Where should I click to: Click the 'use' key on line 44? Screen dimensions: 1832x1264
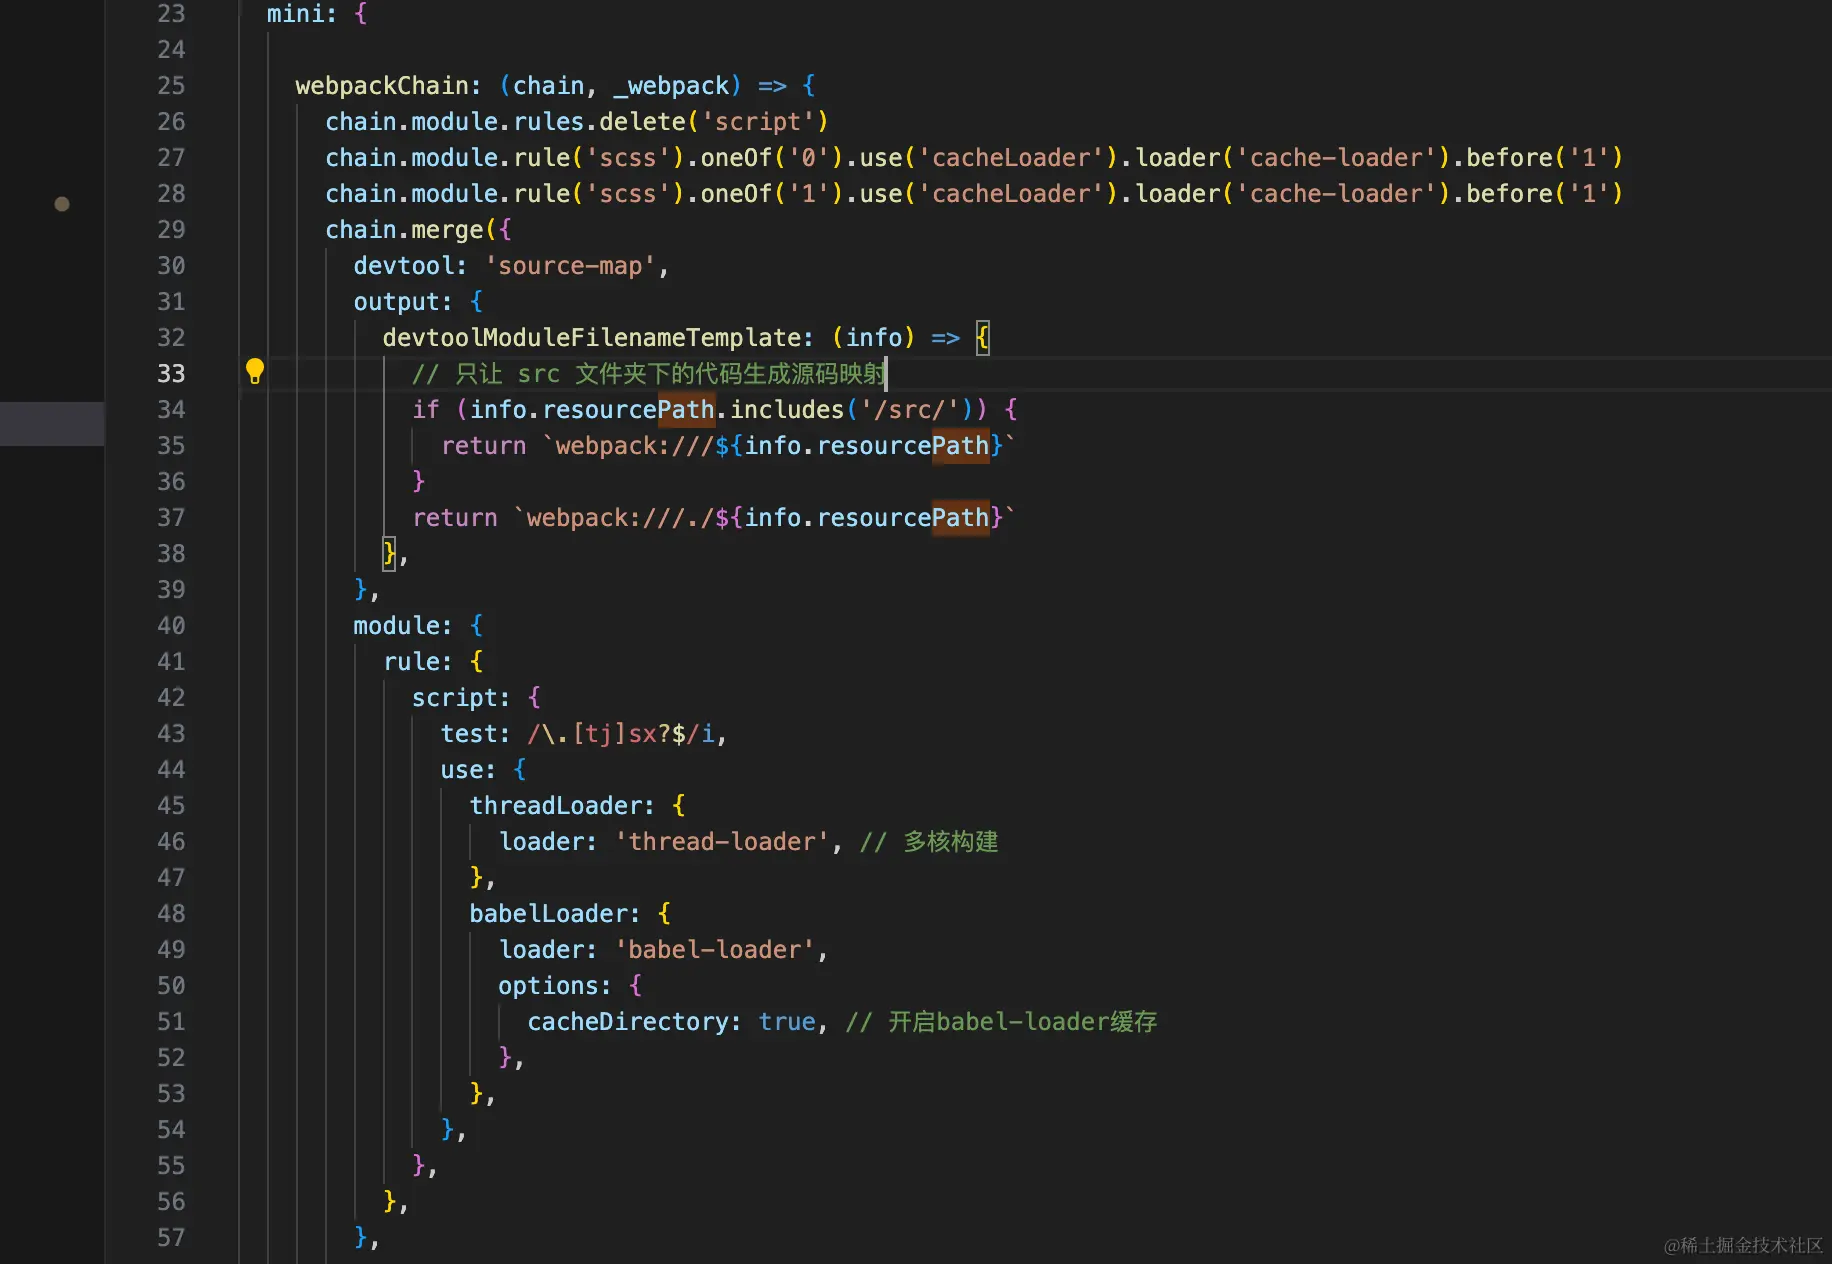[462, 770]
